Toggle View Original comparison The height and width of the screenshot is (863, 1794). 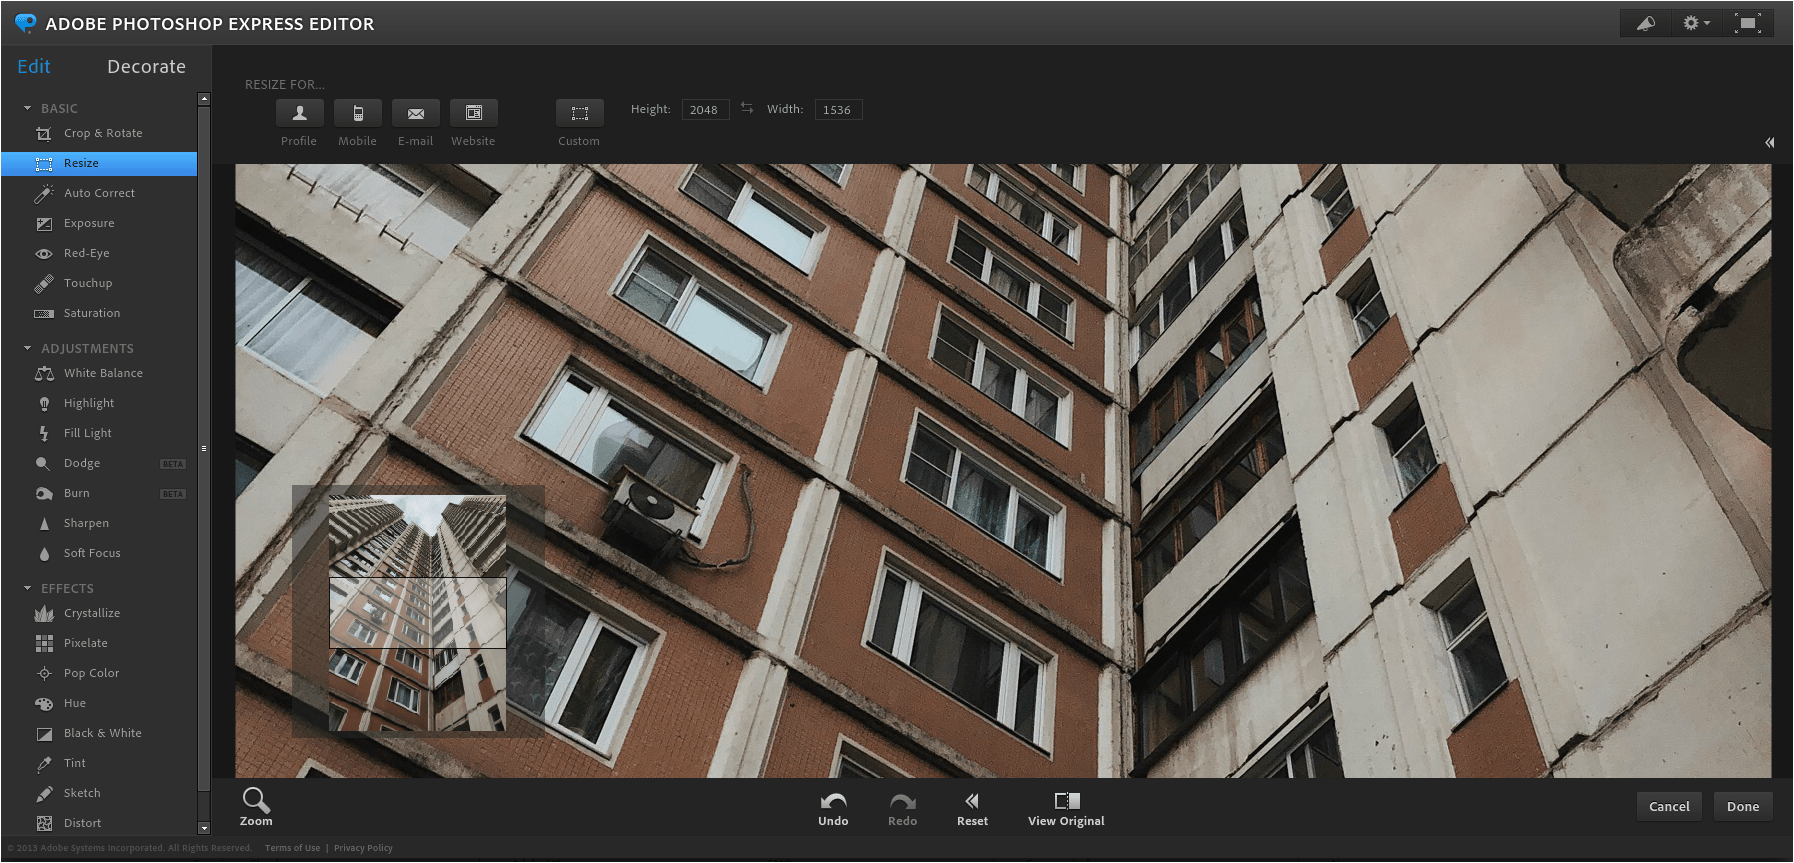[1066, 808]
